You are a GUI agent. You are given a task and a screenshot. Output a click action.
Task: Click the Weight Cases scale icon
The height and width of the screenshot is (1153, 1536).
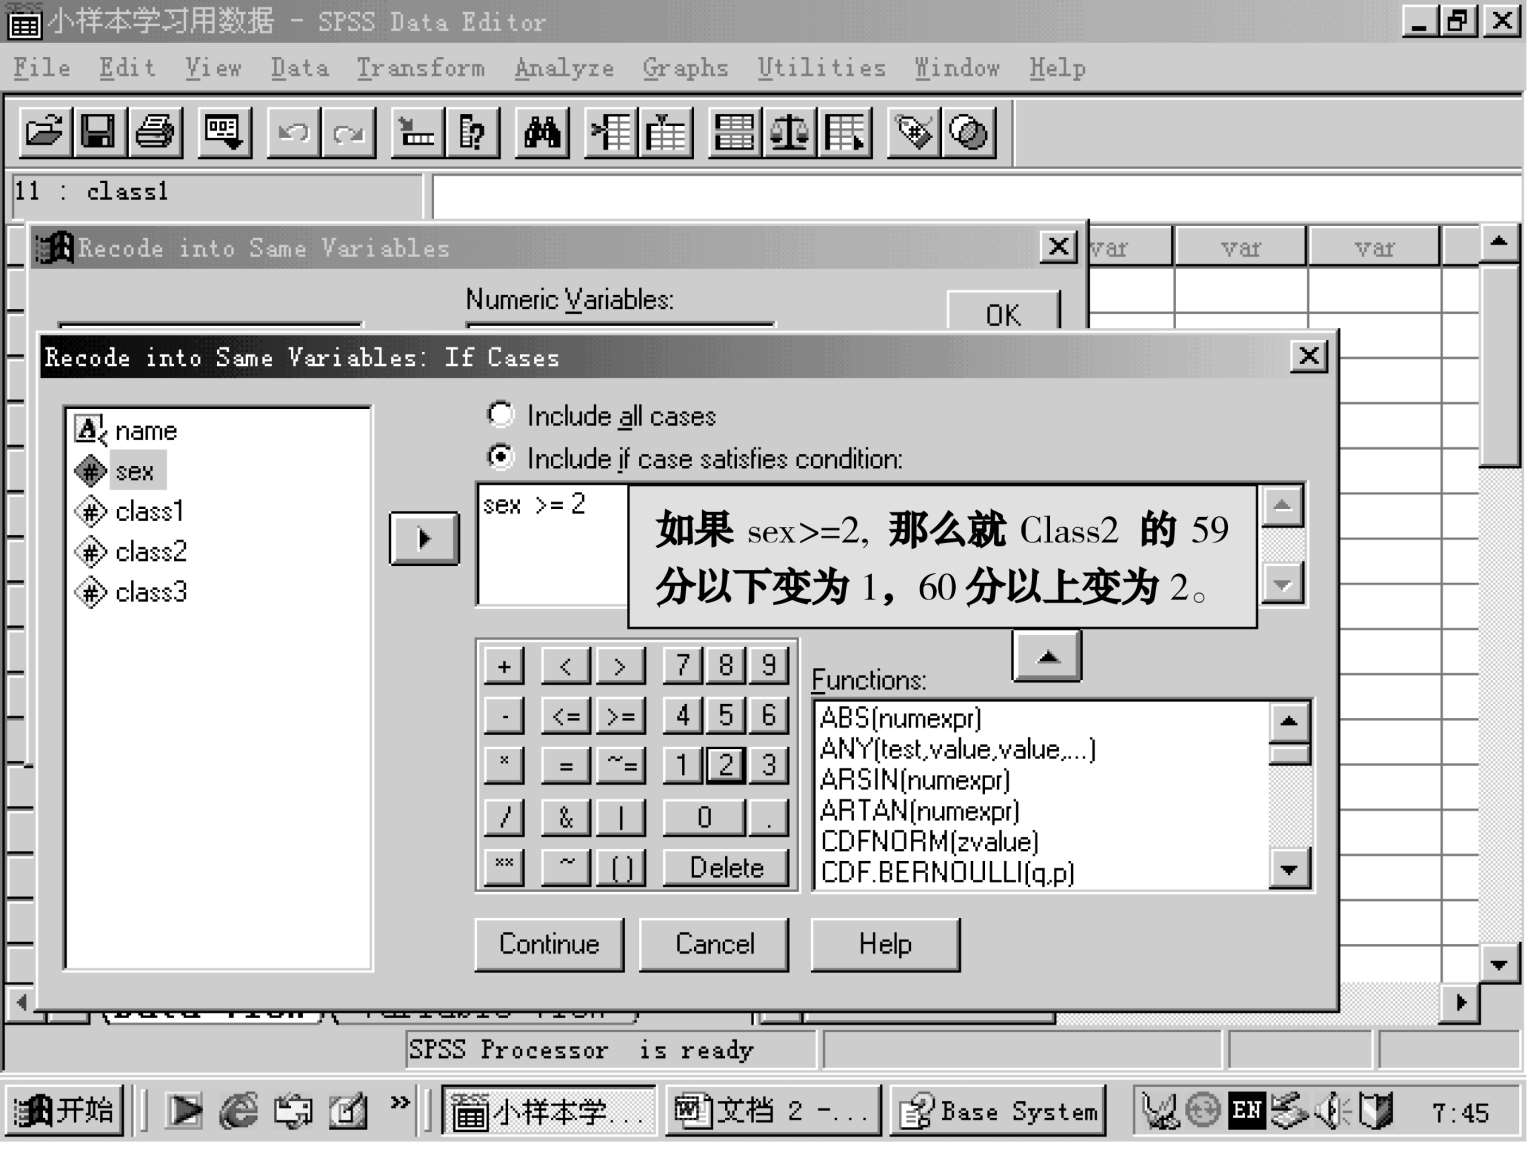790,132
